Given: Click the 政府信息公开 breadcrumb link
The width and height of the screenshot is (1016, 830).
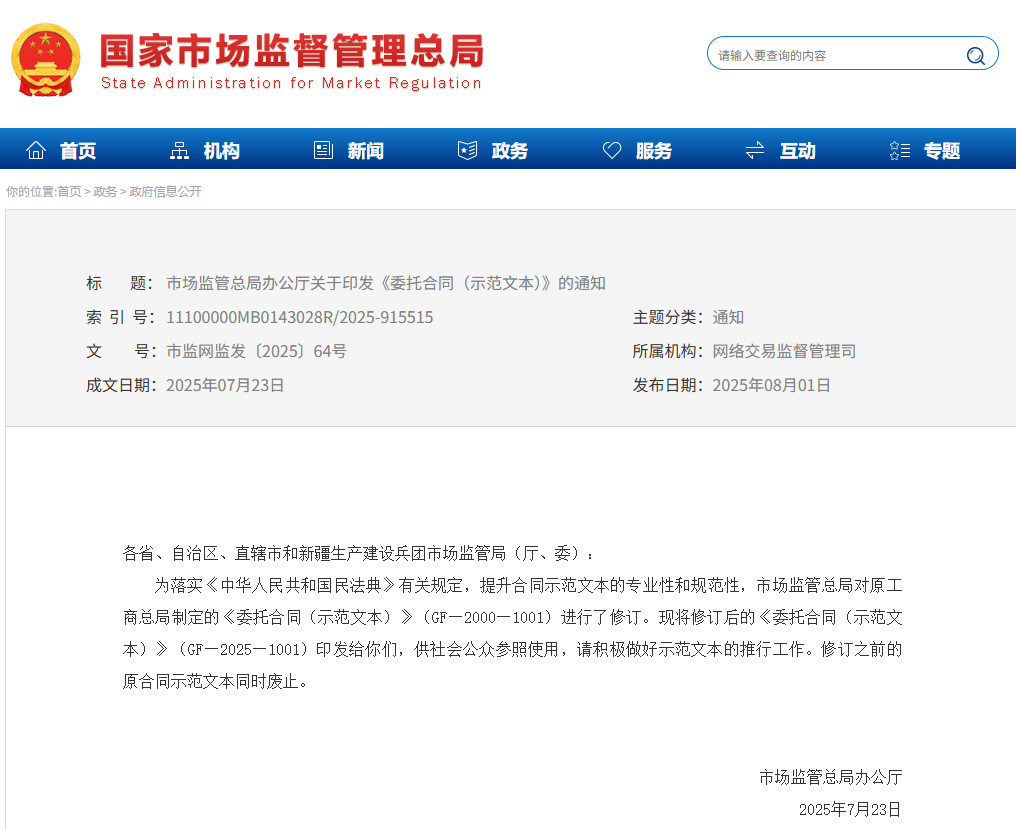Looking at the screenshot, I should click(167, 191).
